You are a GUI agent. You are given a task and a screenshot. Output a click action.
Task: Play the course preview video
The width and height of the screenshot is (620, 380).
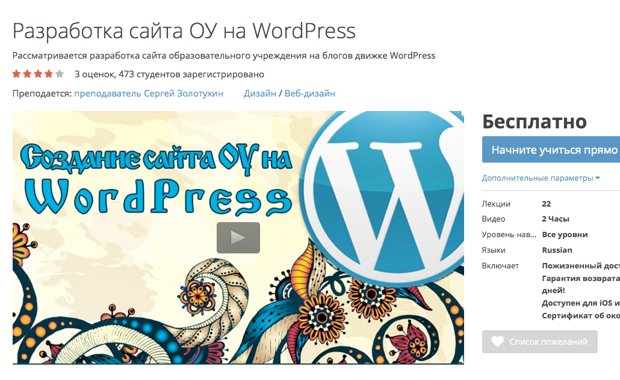coord(238,238)
